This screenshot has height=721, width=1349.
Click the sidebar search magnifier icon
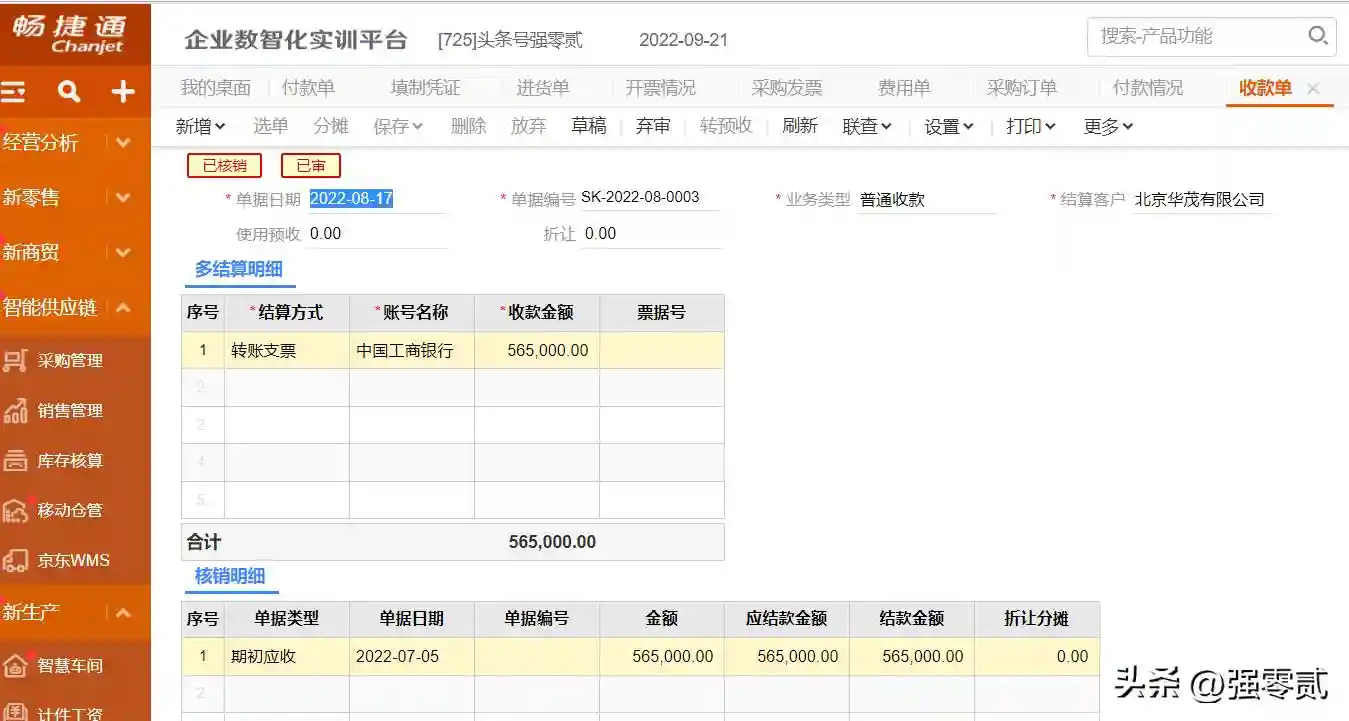[69, 93]
